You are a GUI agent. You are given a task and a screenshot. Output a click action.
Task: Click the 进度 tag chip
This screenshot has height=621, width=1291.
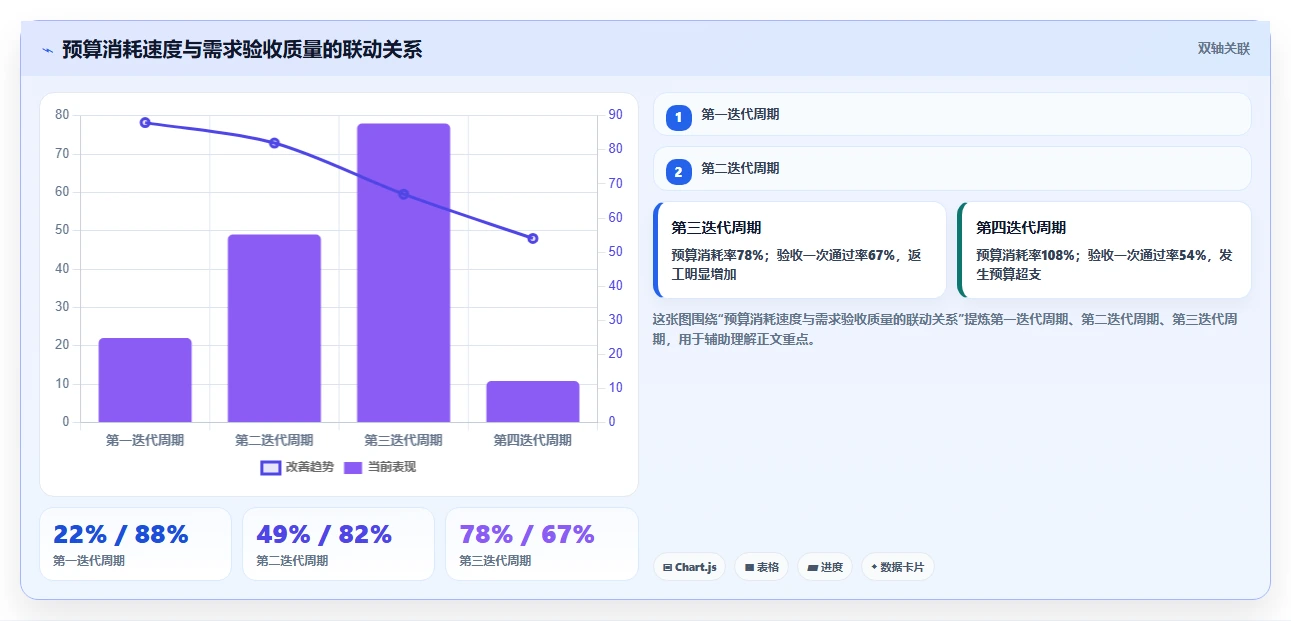[825, 567]
